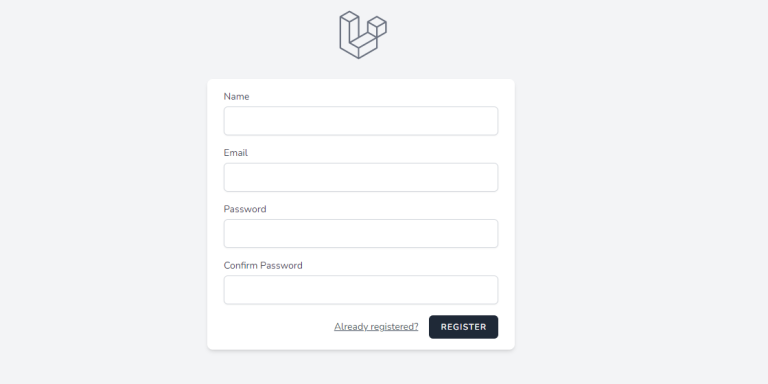Viewport: 768px width, 384px height.
Task: Click empty white area left of Already registered?
Action: (x=277, y=327)
